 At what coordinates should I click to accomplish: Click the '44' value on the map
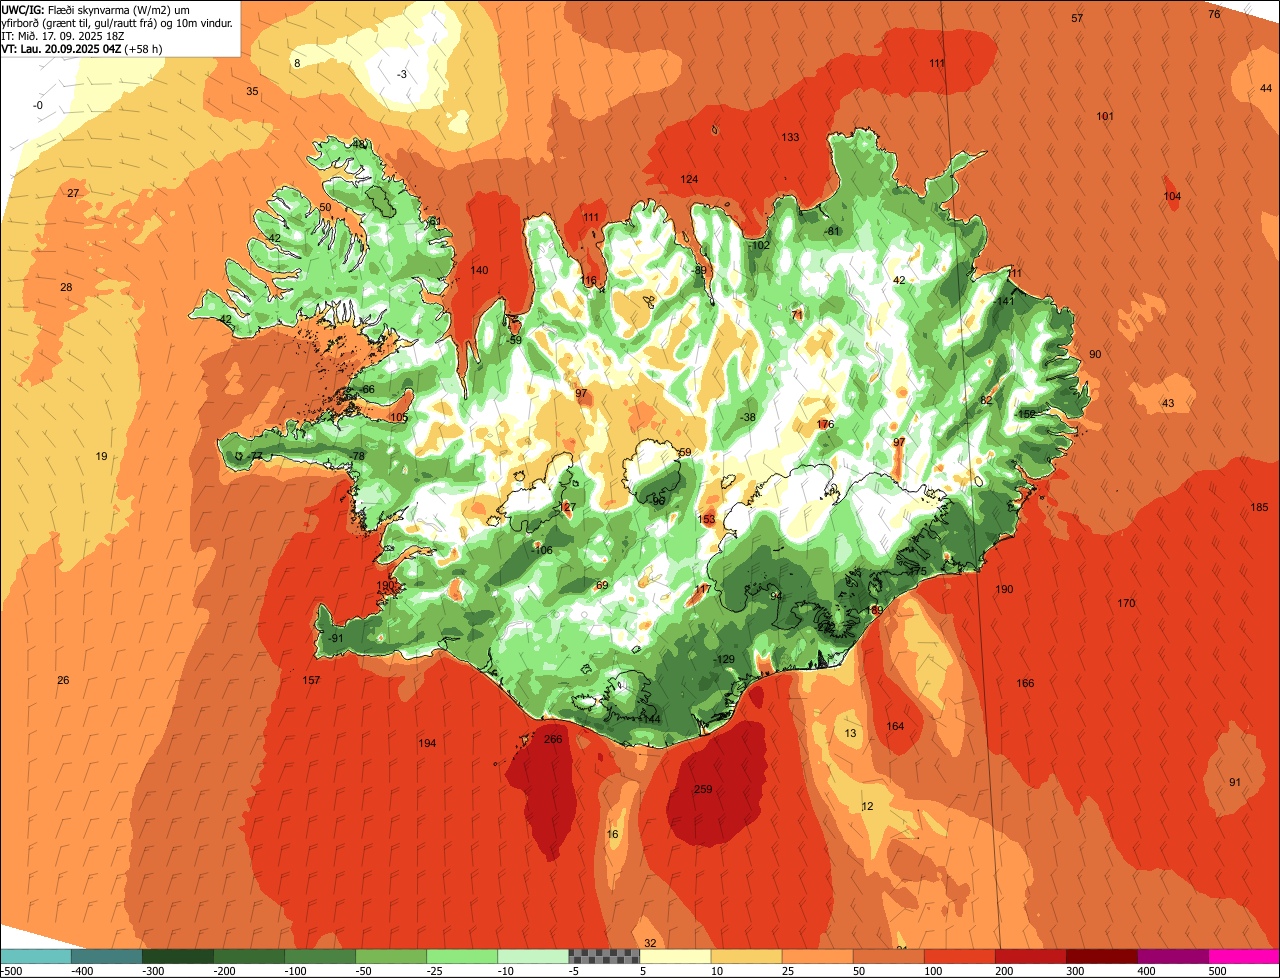(1266, 89)
